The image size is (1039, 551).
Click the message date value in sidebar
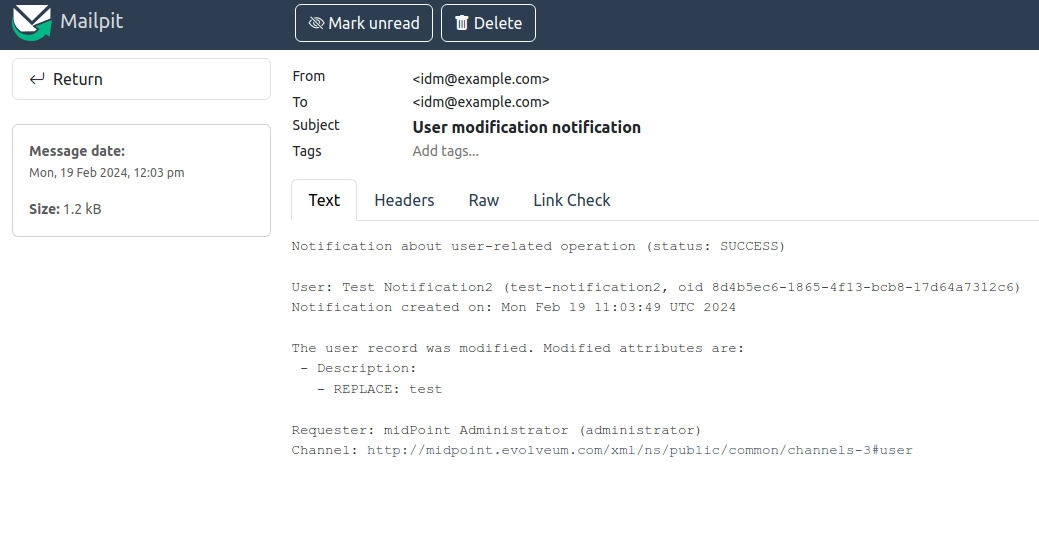[x=107, y=172]
